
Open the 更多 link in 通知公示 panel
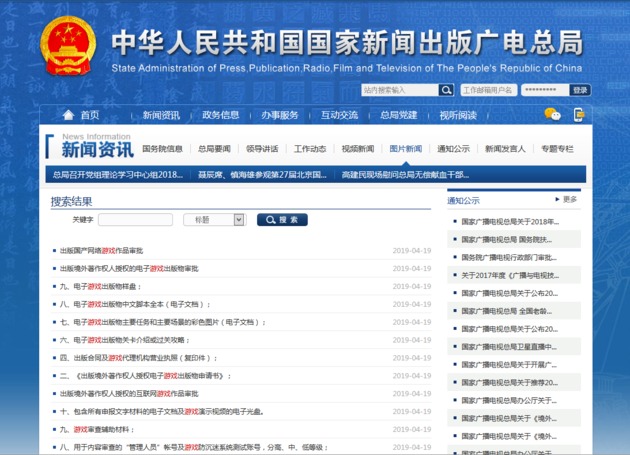(568, 200)
